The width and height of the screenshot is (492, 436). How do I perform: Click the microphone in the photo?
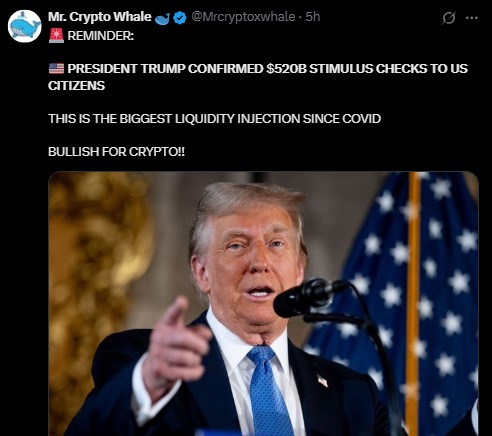310,298
